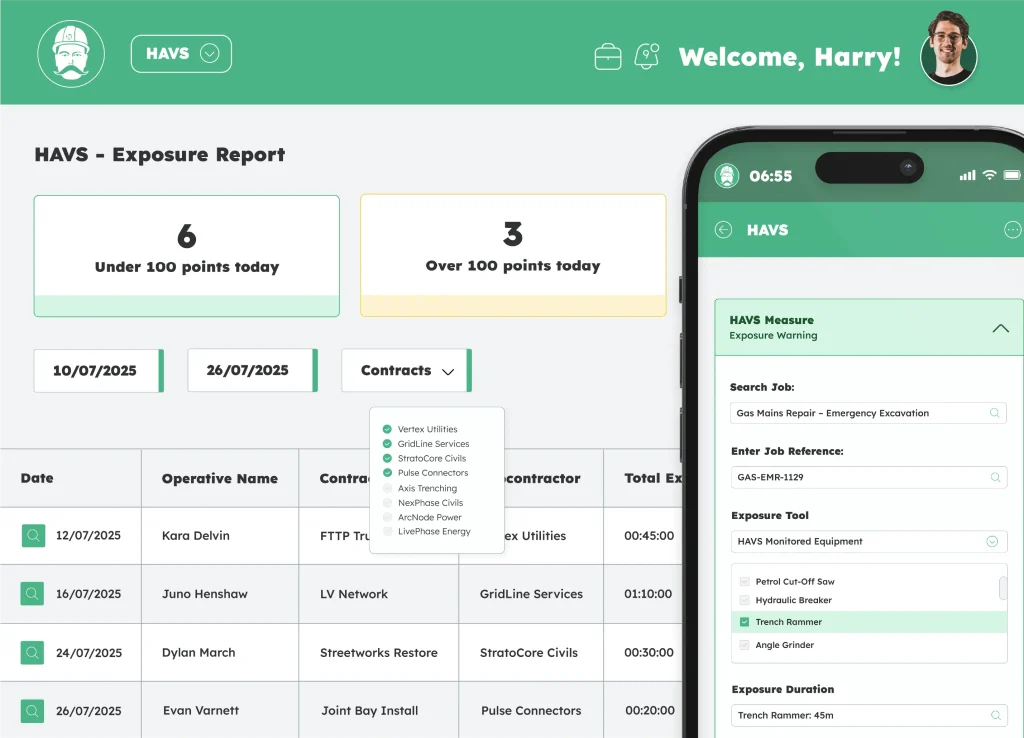Screen dimensions: 1024x738
Task: Tap the more options icon in phone header
Action: tap(1012, 230)
